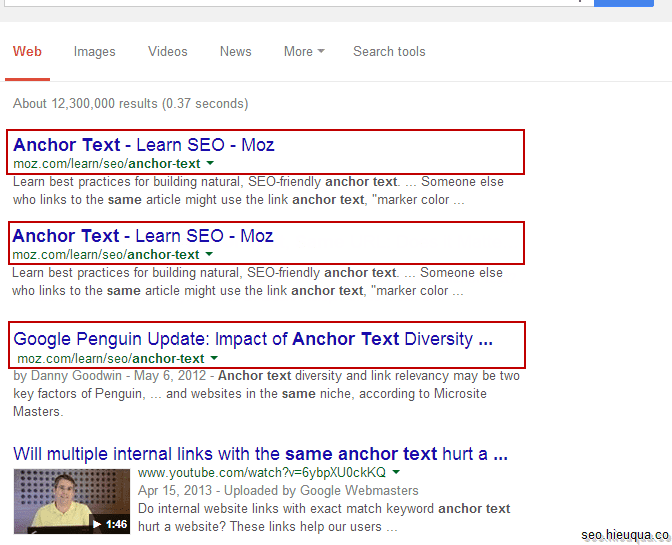Click the blue search button

(x=624, y=3)
